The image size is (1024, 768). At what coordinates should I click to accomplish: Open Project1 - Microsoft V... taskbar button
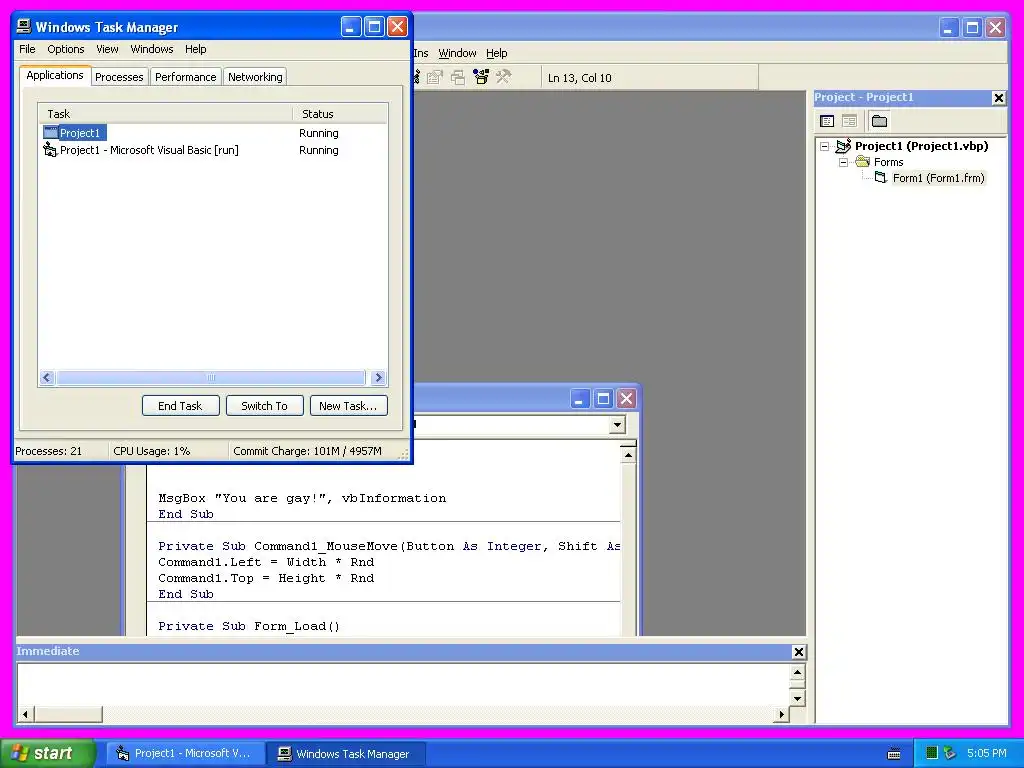[x=185, y=753]
